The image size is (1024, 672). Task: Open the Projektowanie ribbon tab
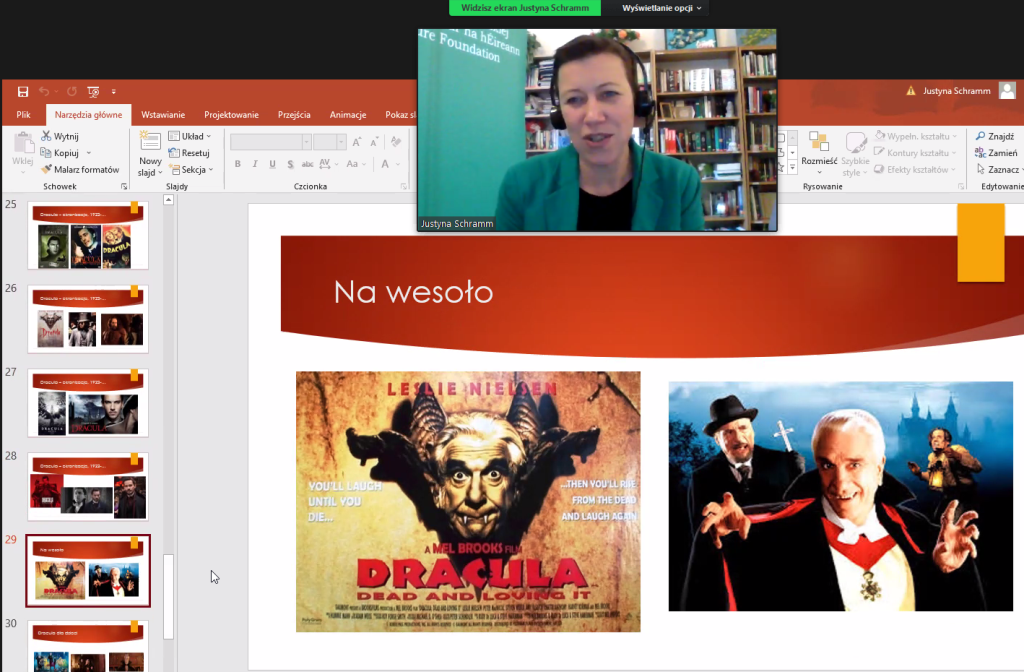[x=231, y=115]
